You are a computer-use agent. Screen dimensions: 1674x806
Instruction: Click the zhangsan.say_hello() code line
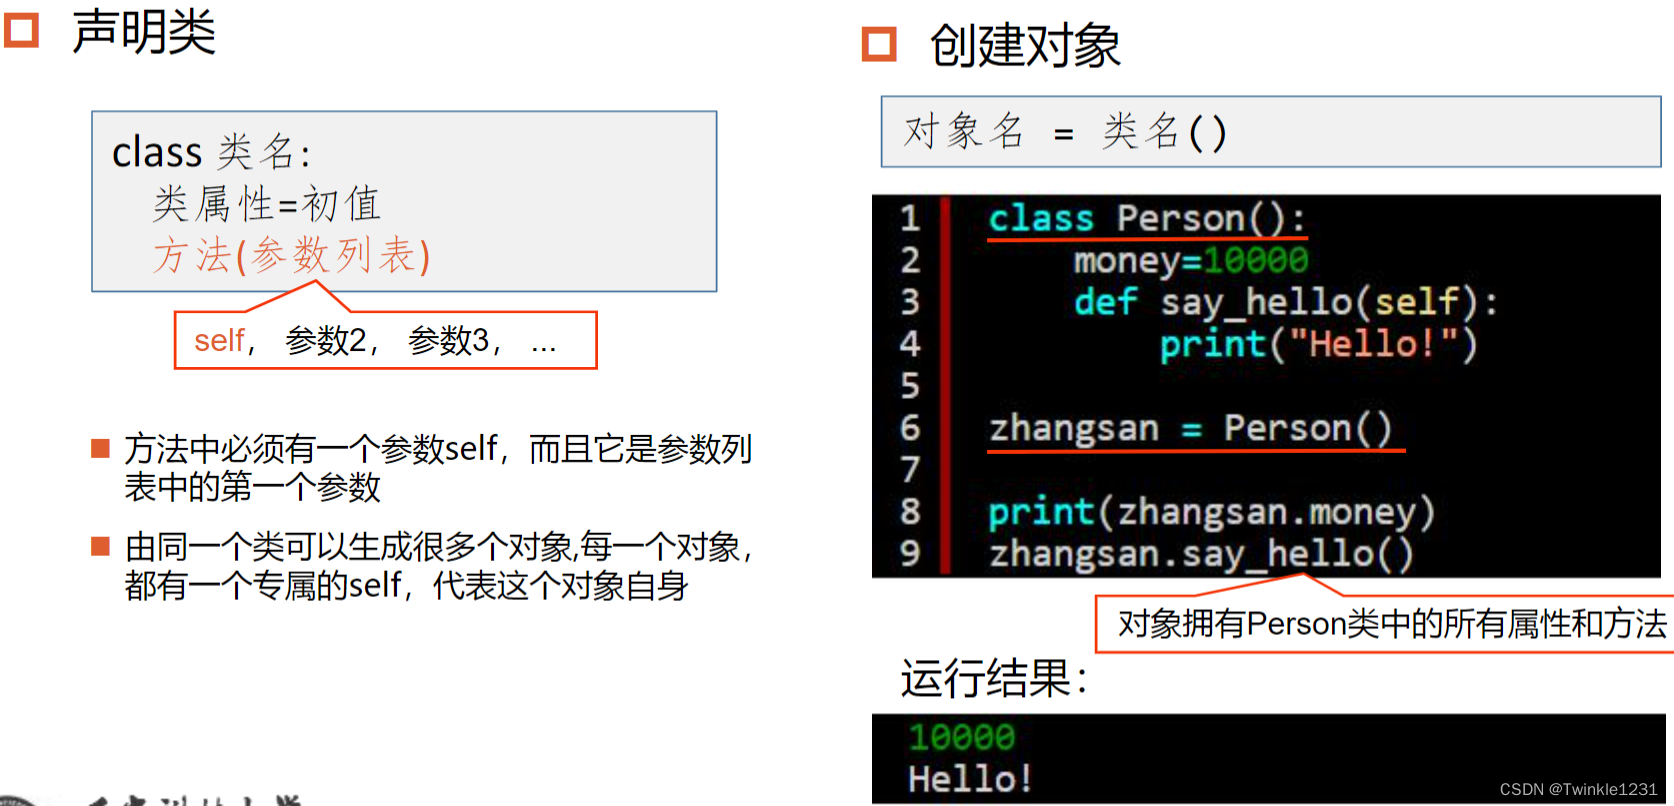tap(1201, 554)
